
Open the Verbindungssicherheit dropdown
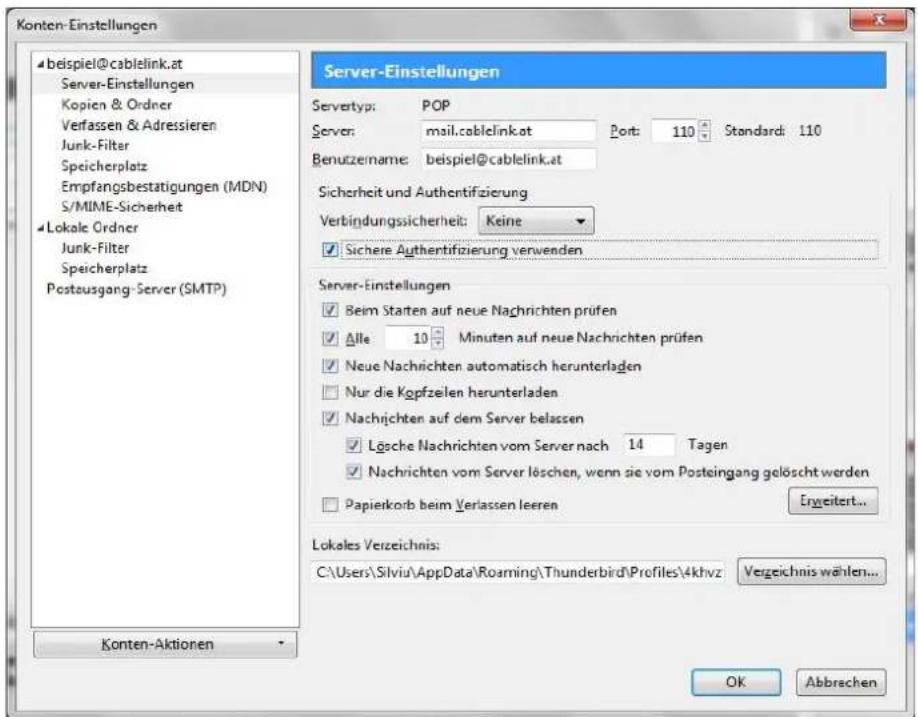536,221
